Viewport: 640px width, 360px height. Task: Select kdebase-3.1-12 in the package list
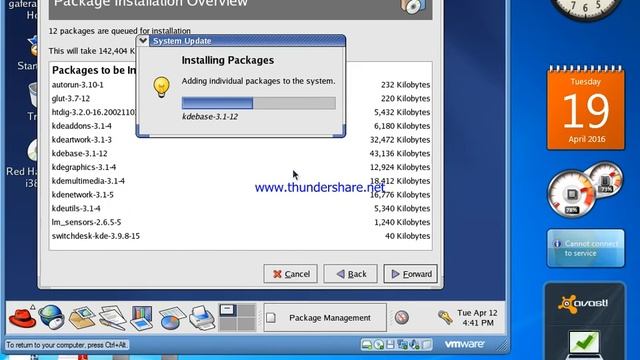point(241,153)
